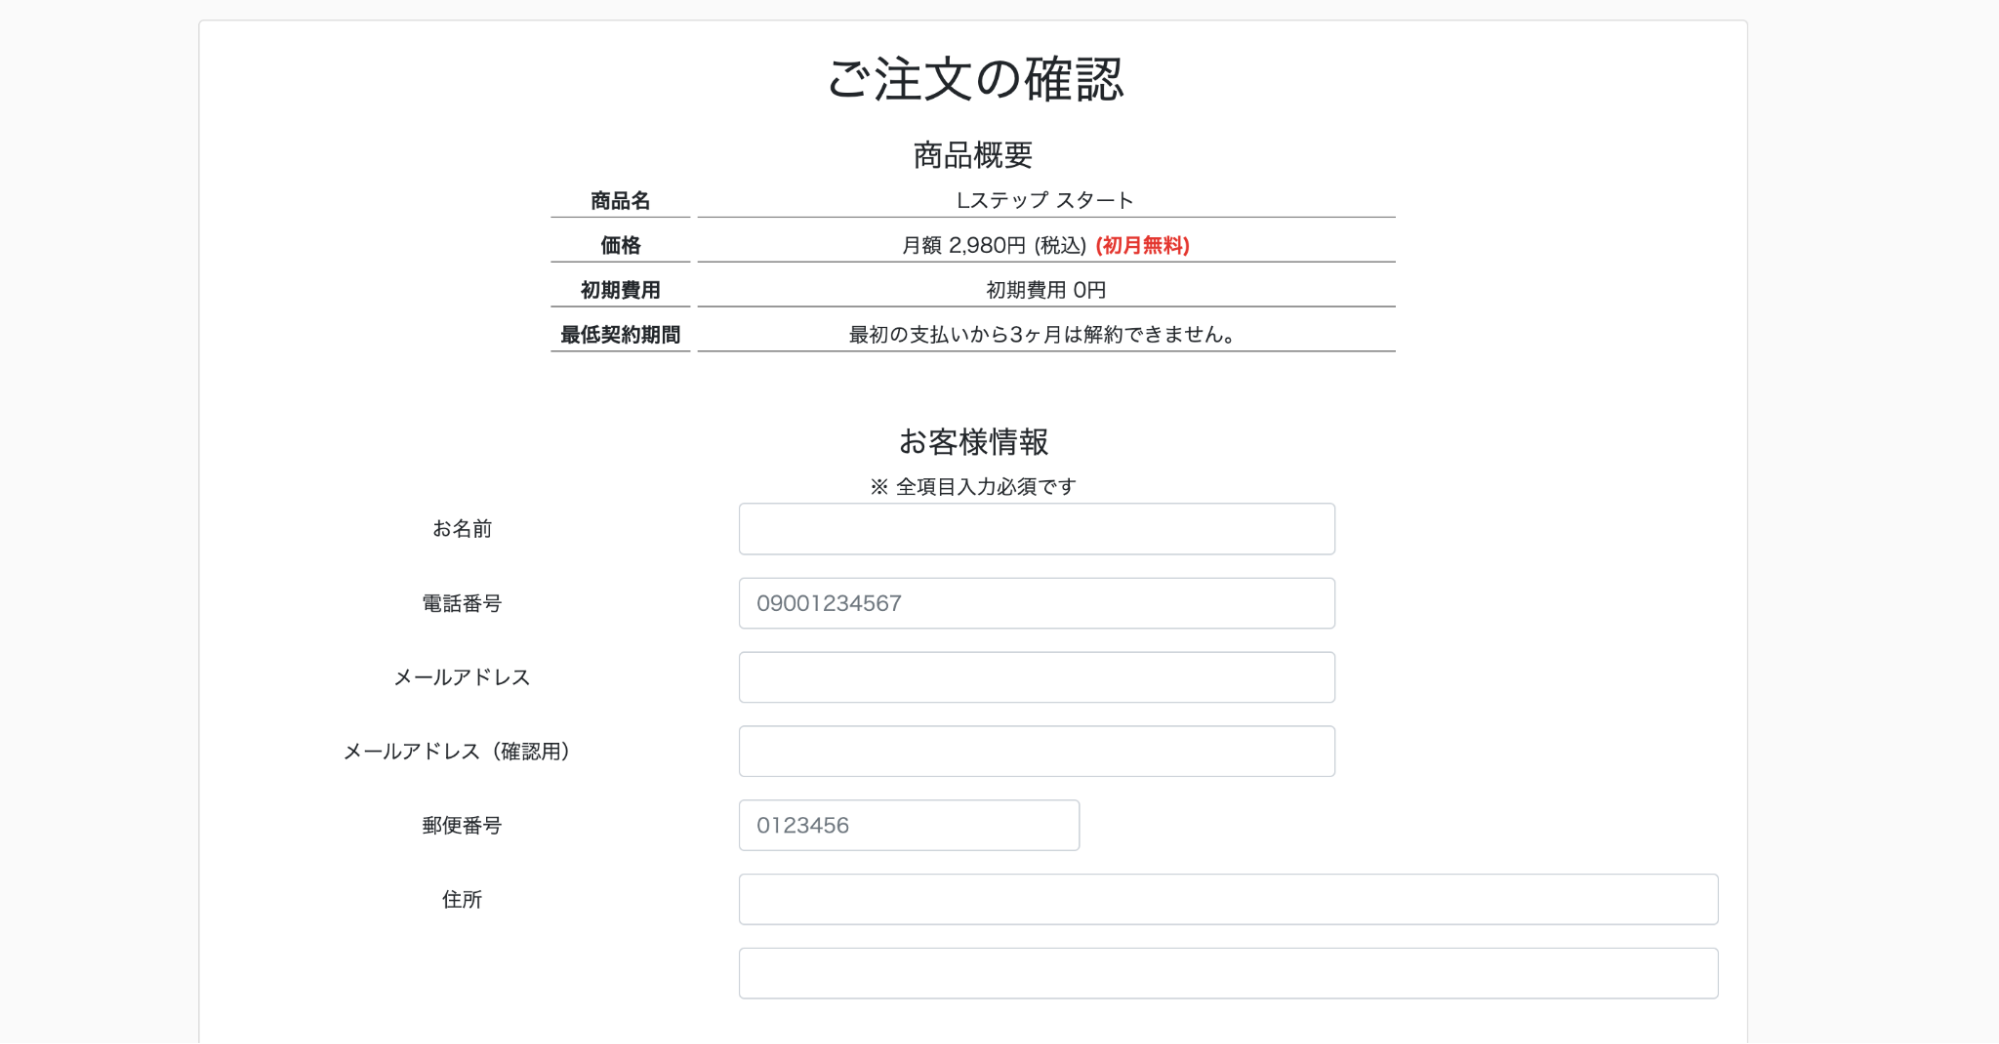The width and height of the screenshot is (1999, 1044).
Task: Click the 初期費用 0円 value cell
Action: [x=1046, y=290]
